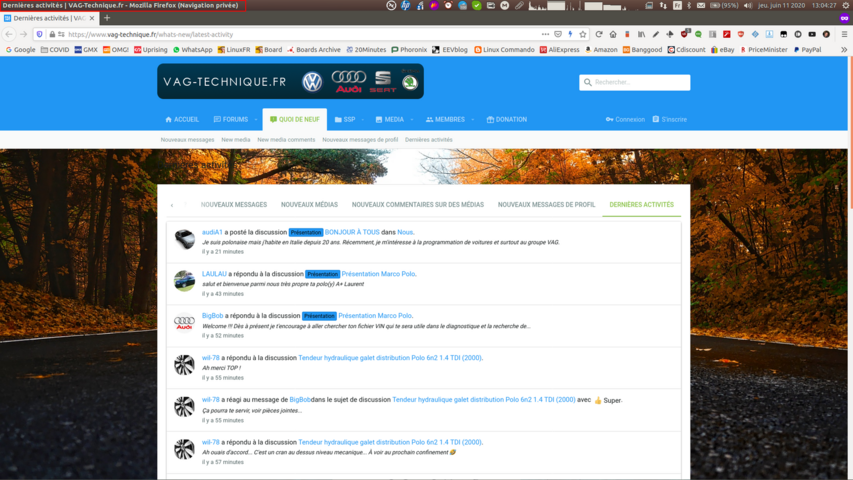Image resolution: width=853 pixels, height=480 pixels.
Task: Click S'inscrire to register
Action: (x=670, y=119)
